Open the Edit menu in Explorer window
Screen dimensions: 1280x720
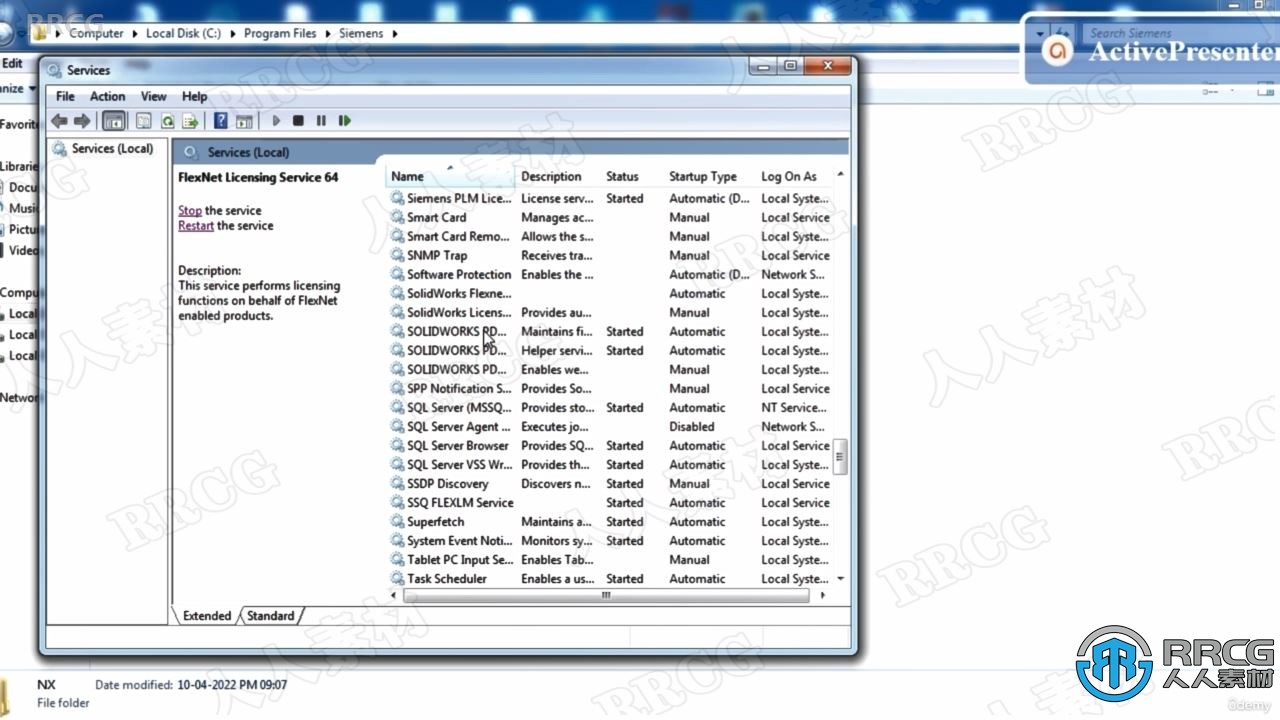[x=12, y=63]
